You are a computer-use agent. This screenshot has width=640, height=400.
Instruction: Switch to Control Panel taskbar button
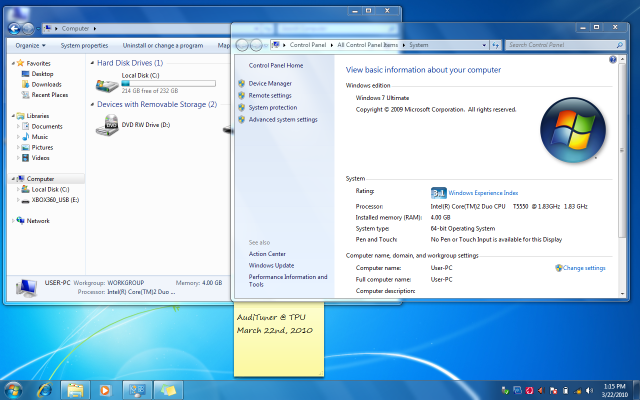tap(137, 390)
